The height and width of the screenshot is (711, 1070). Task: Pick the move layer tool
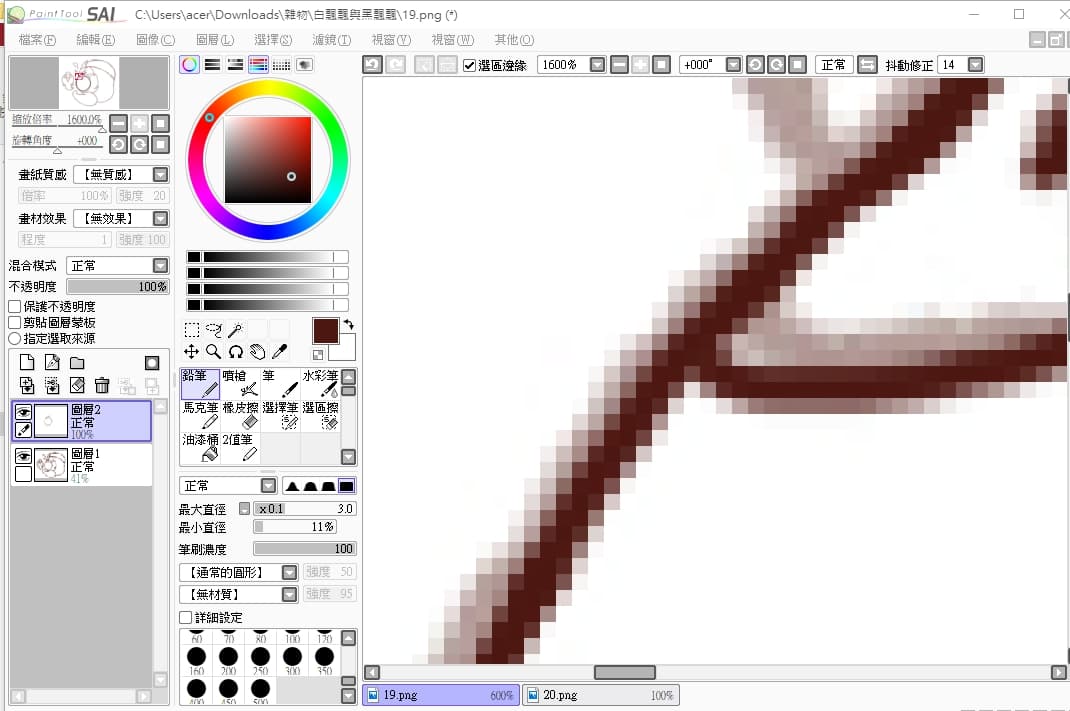click(192, 352)
